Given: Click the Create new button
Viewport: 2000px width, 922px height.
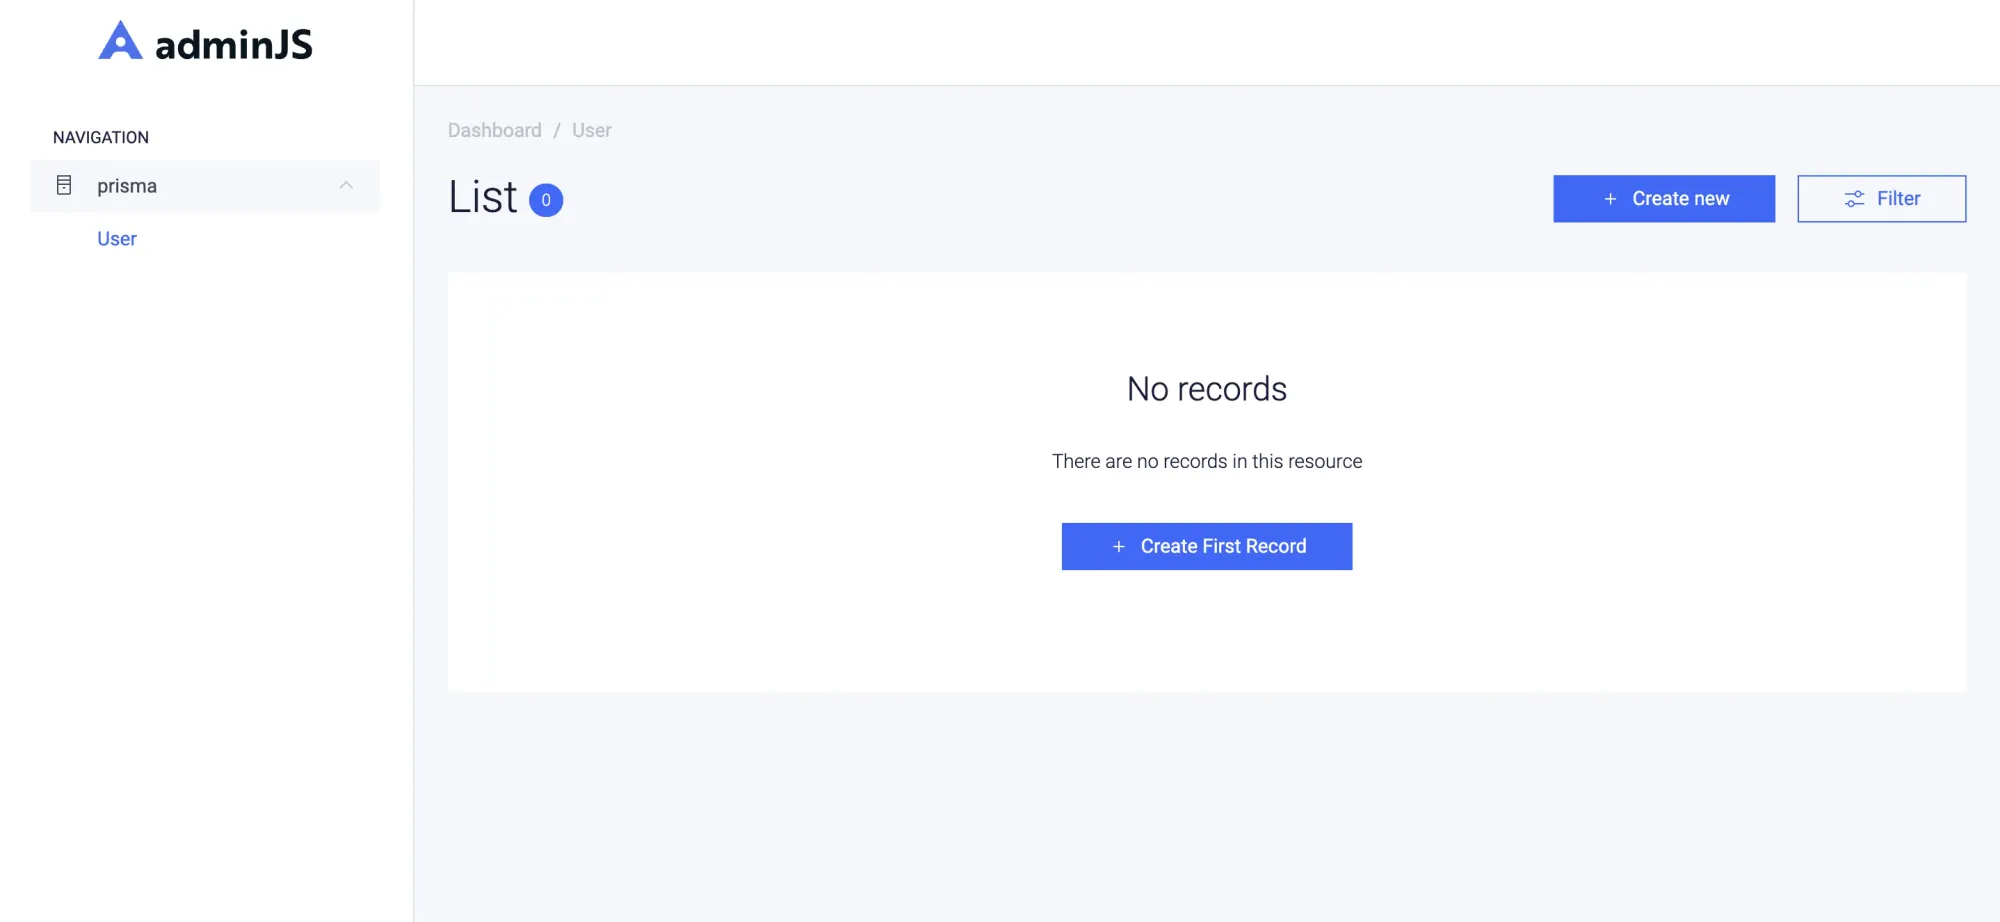Looking at the screenshot, I should 1664,199.
